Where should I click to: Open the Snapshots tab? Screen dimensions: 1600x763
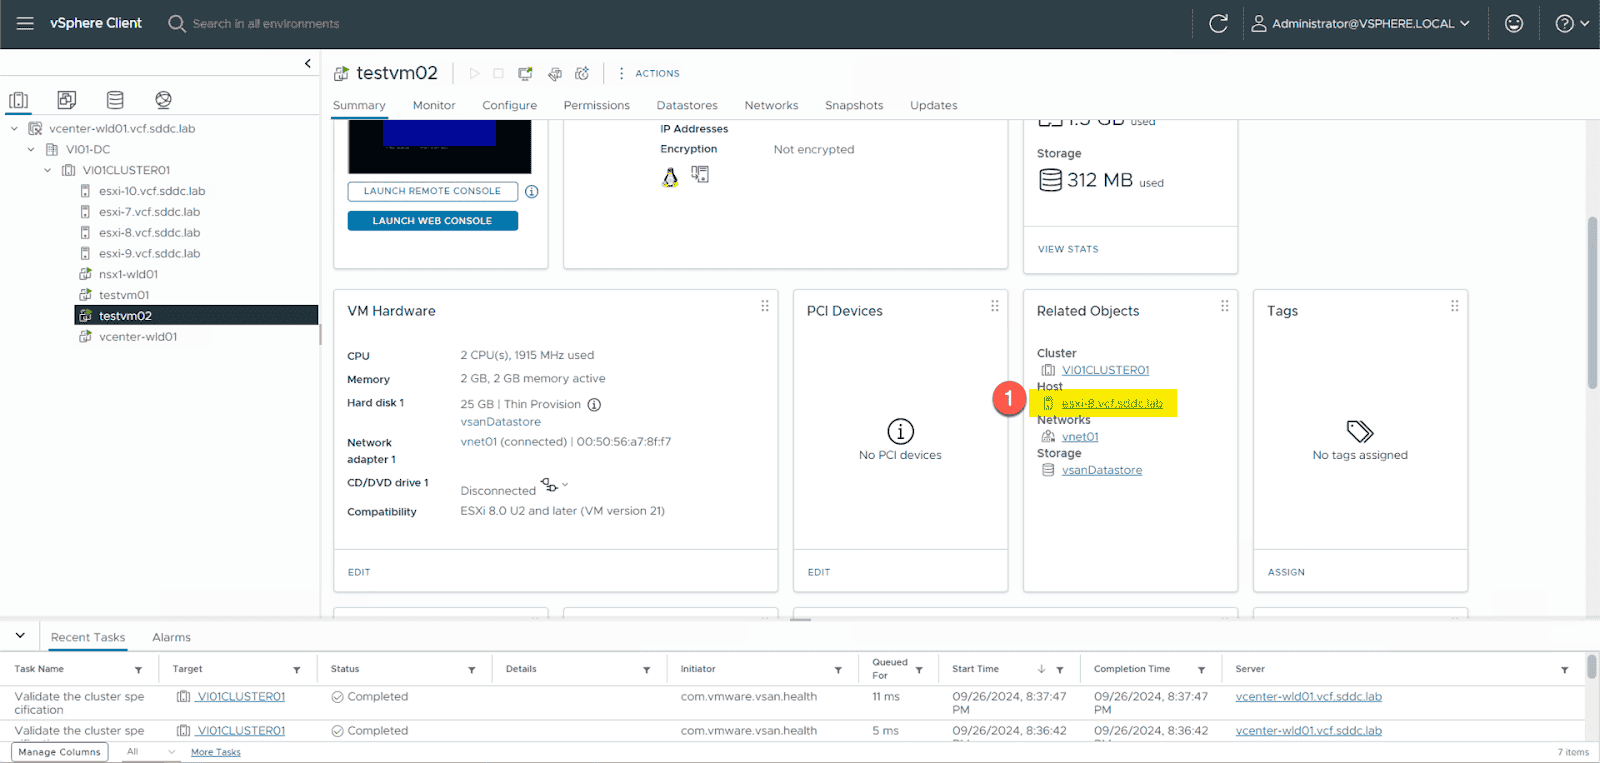point(853,105)
